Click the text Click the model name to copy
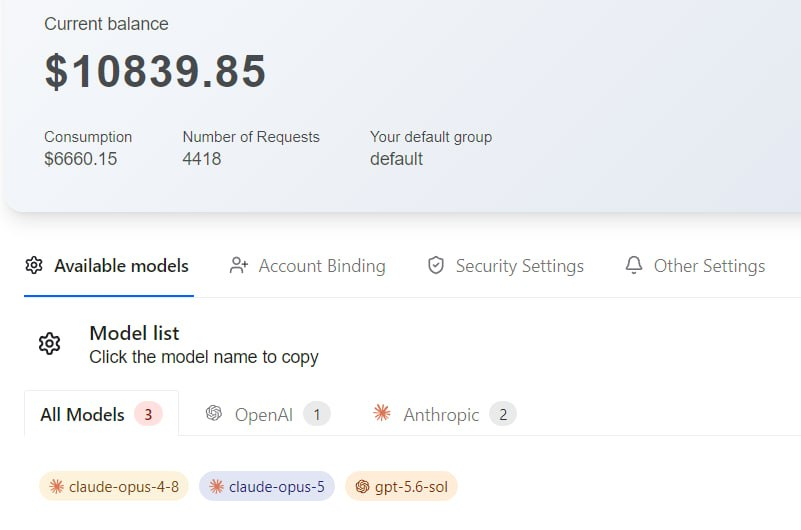Image resolution: width=801 pixels, height=530 pixels. 204,357
